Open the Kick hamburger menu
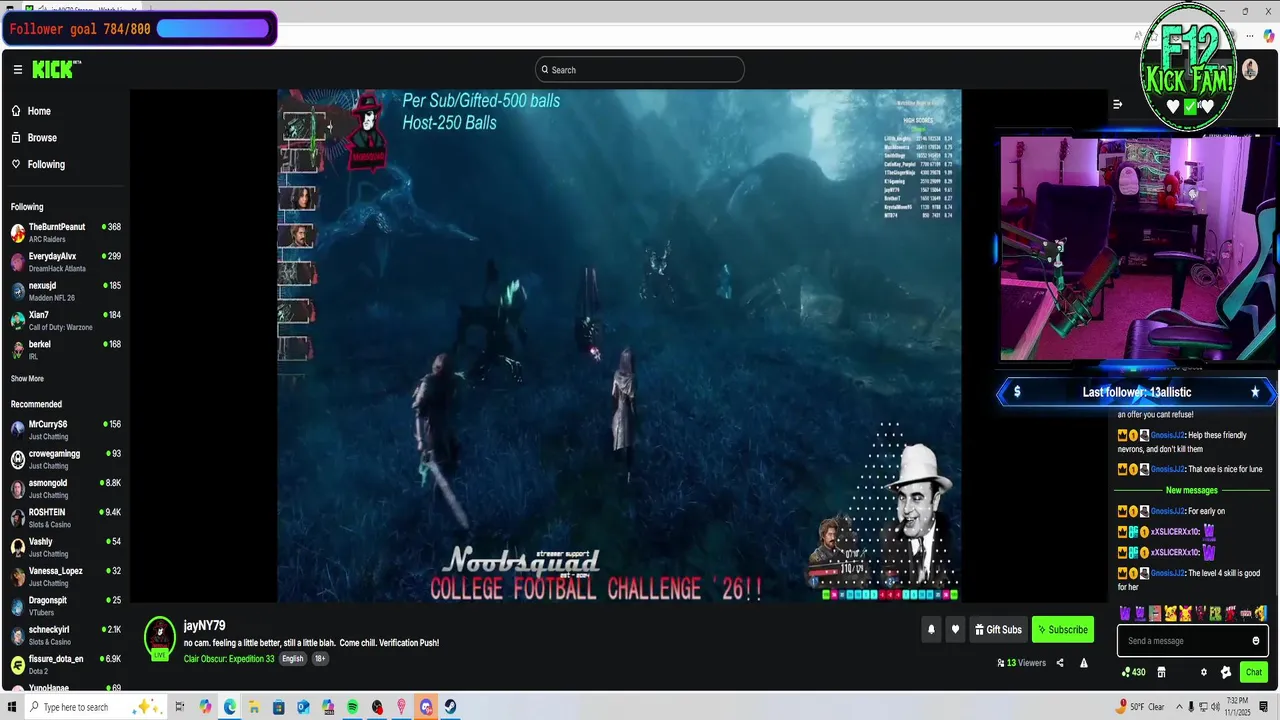The width and height of the screenshot is (1280, 720). tap(18, 70)
